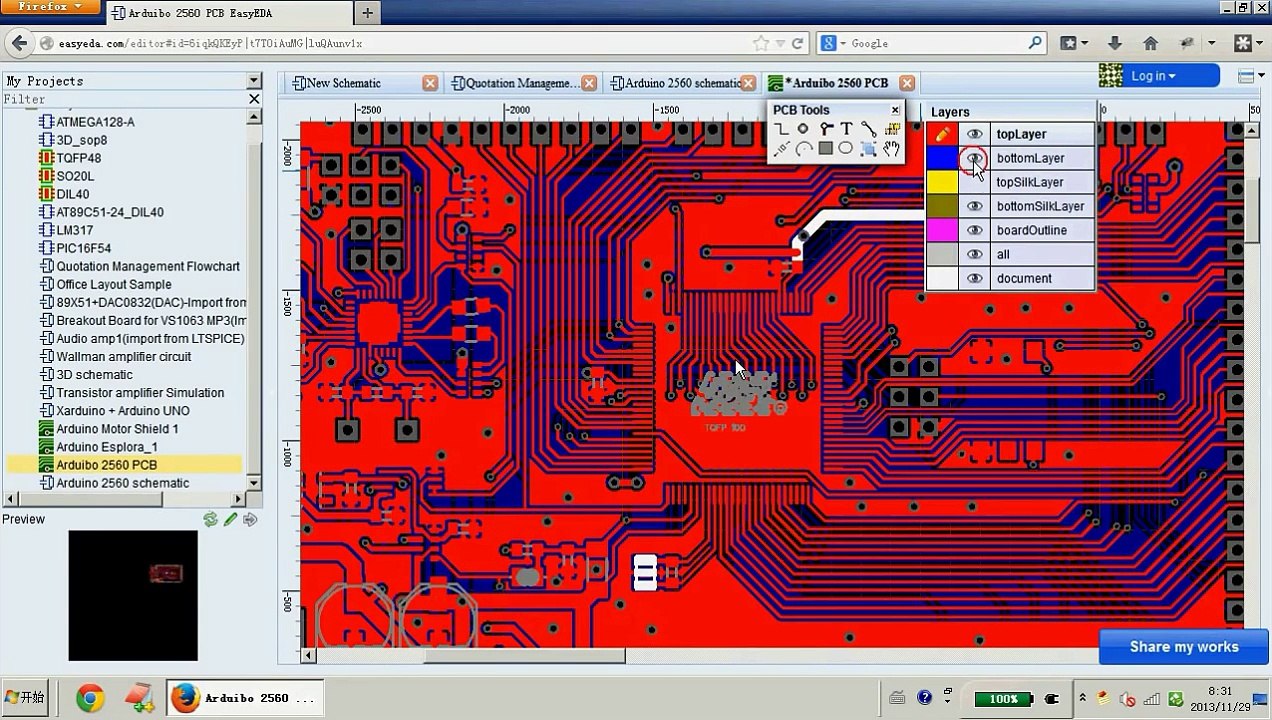Switch to the New Schematic tab
Screen dimensions: 1272x720
(343, 83)
